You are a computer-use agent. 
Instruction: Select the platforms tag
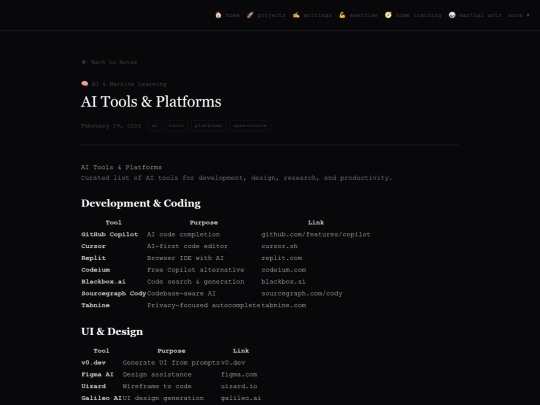(208, 126)
